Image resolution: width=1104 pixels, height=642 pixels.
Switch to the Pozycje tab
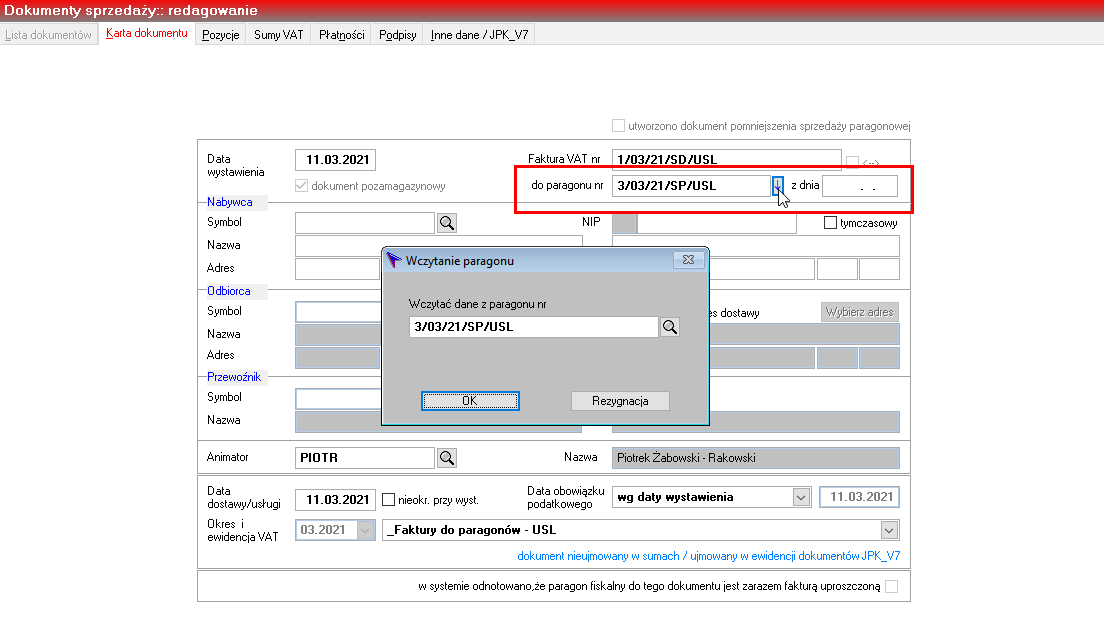coord(220,34)
